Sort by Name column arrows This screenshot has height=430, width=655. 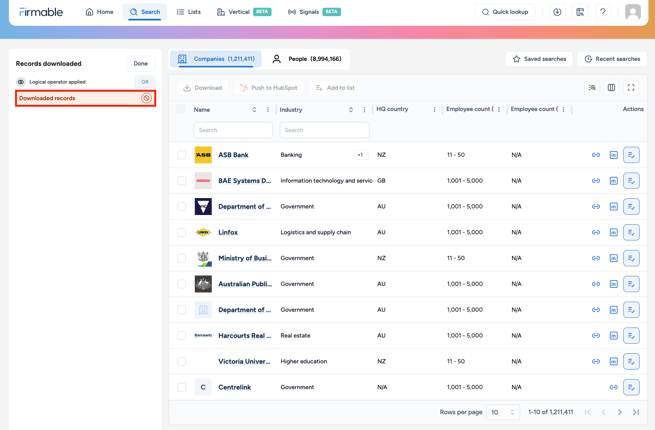point(254,110)
